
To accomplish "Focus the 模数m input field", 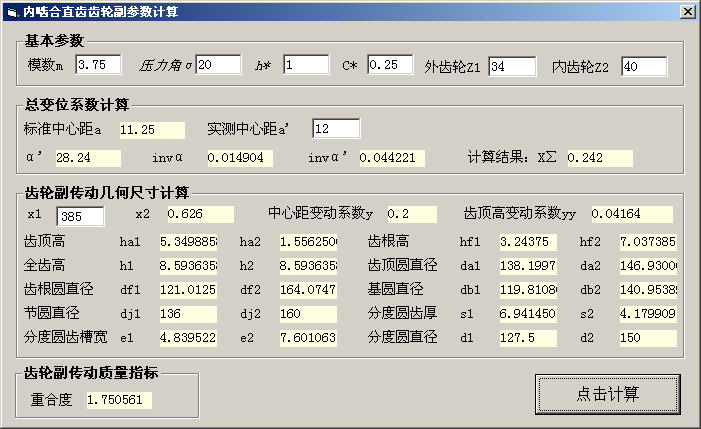I will pos(98,65).
